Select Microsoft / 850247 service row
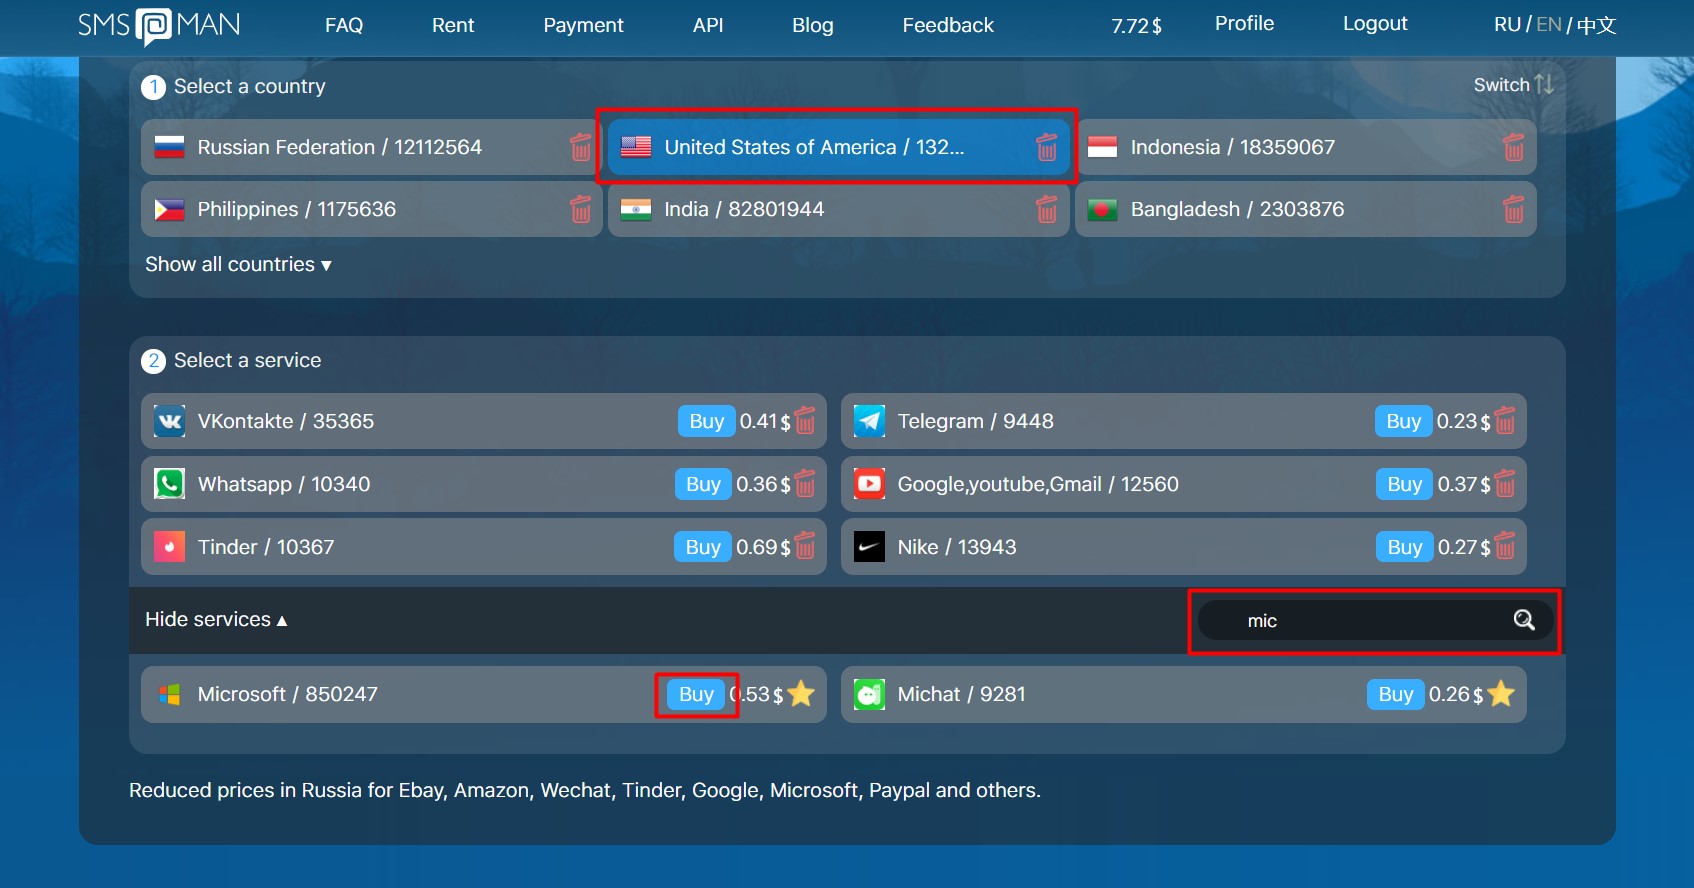 (484, 694)
